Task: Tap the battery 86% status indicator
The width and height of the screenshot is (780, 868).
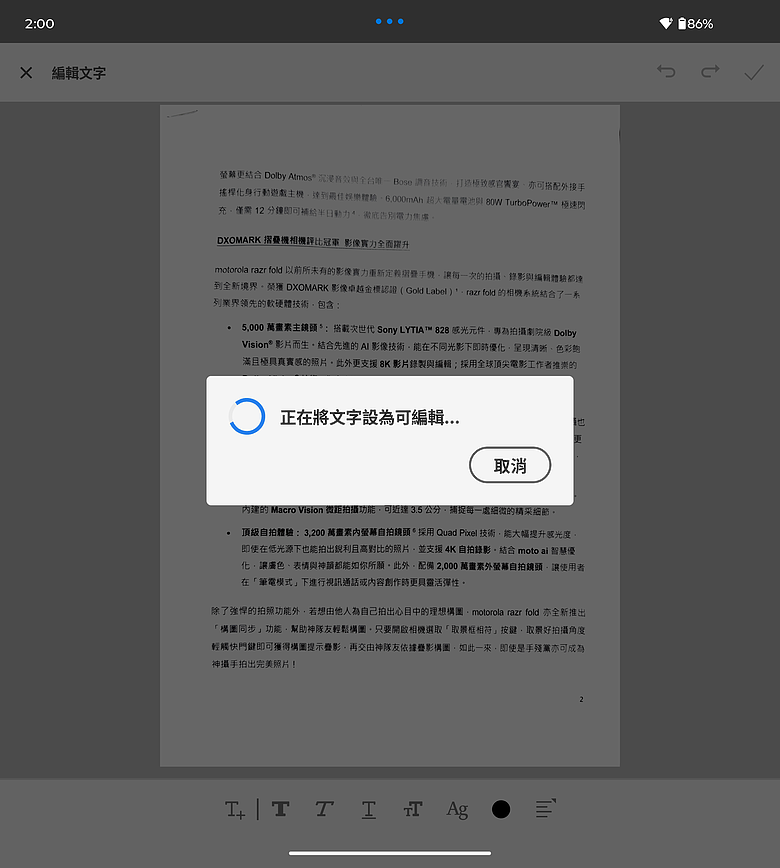Action: pos(696,24)
